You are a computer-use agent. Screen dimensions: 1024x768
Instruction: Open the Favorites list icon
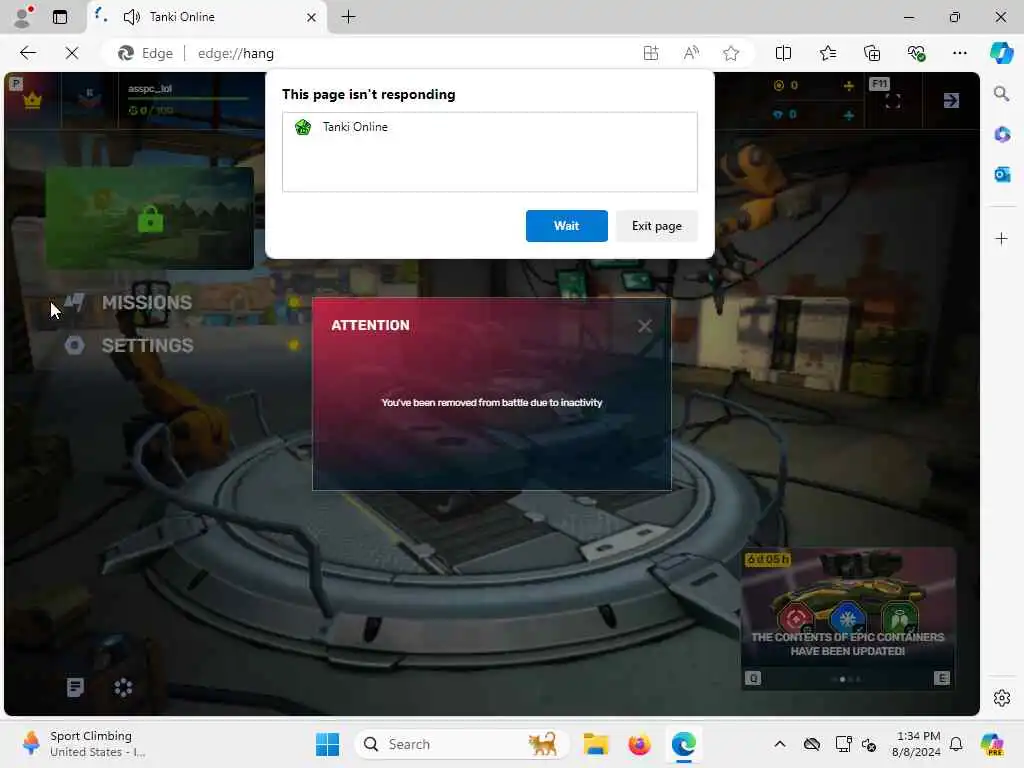[827, 54]
